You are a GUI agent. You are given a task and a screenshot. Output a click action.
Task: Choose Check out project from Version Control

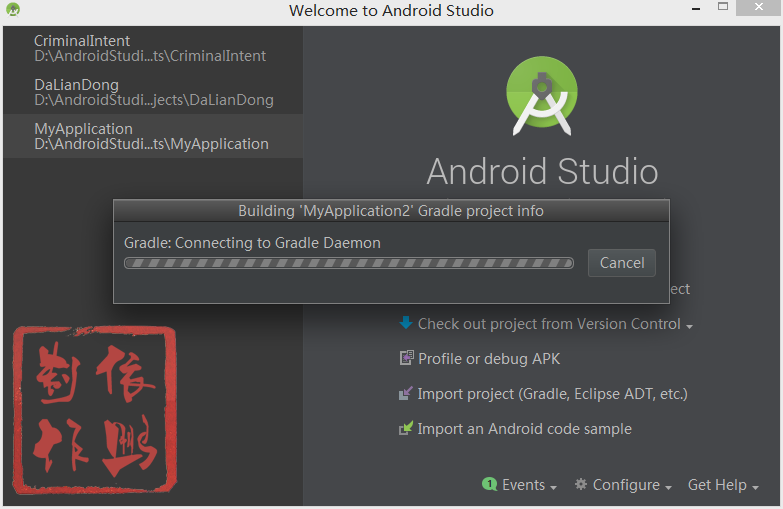549,324
